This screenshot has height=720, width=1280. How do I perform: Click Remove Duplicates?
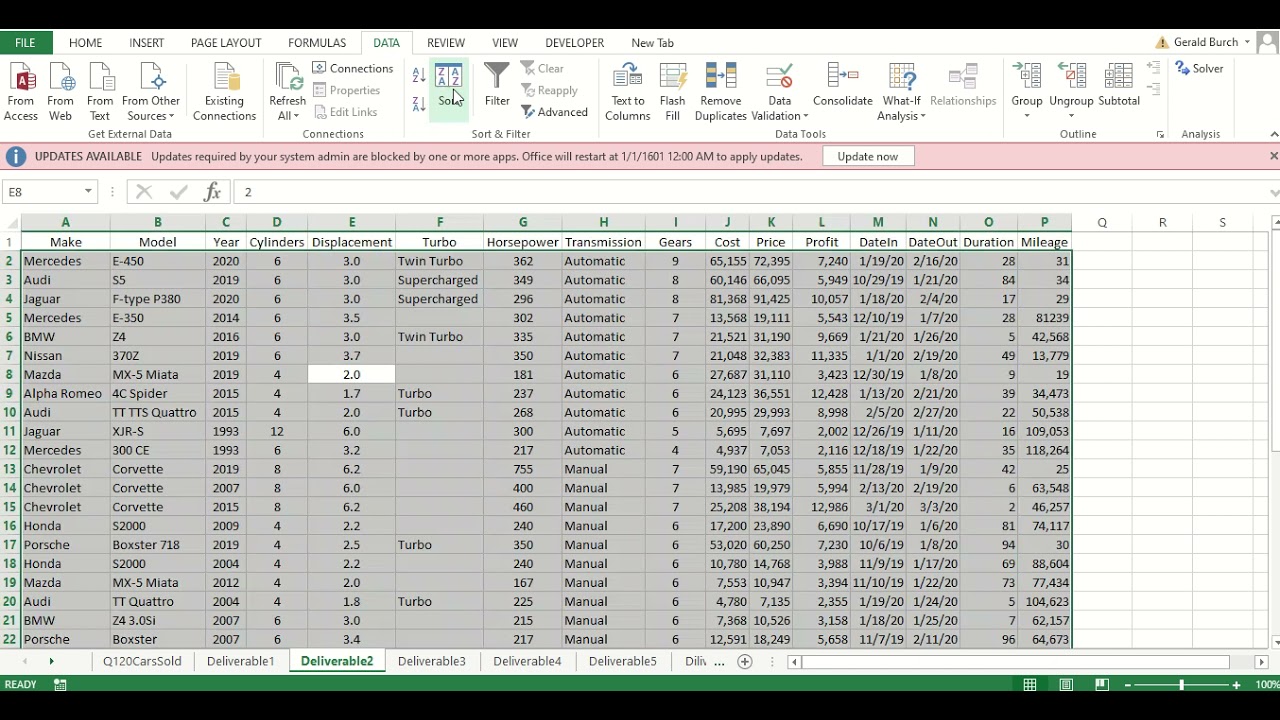click(721, 91)
